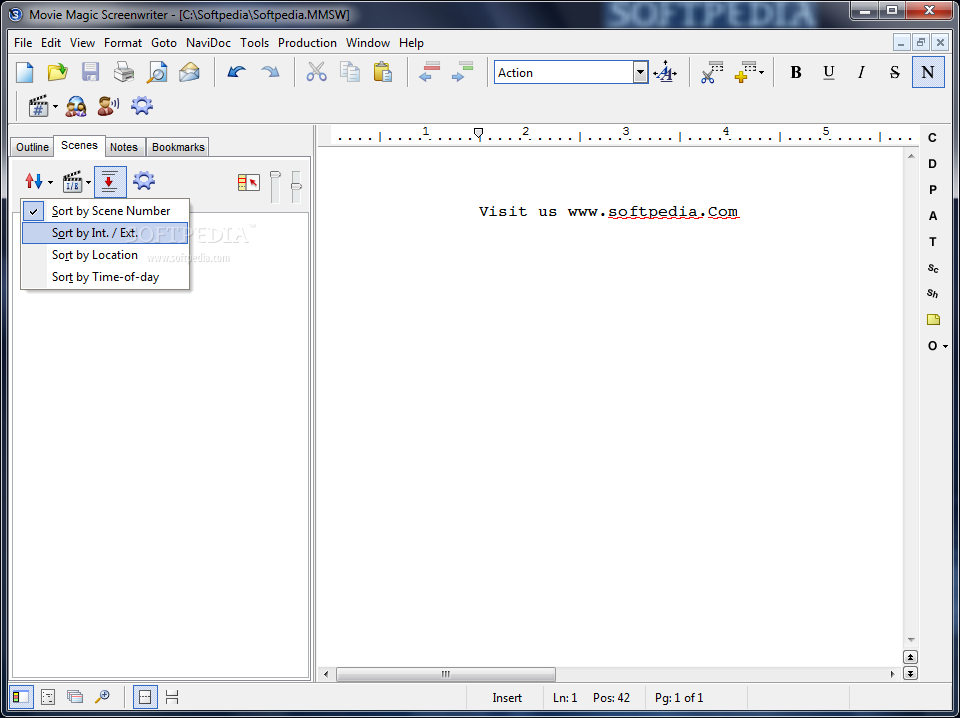Switch to the Bookmarks tab

(178, 147)
